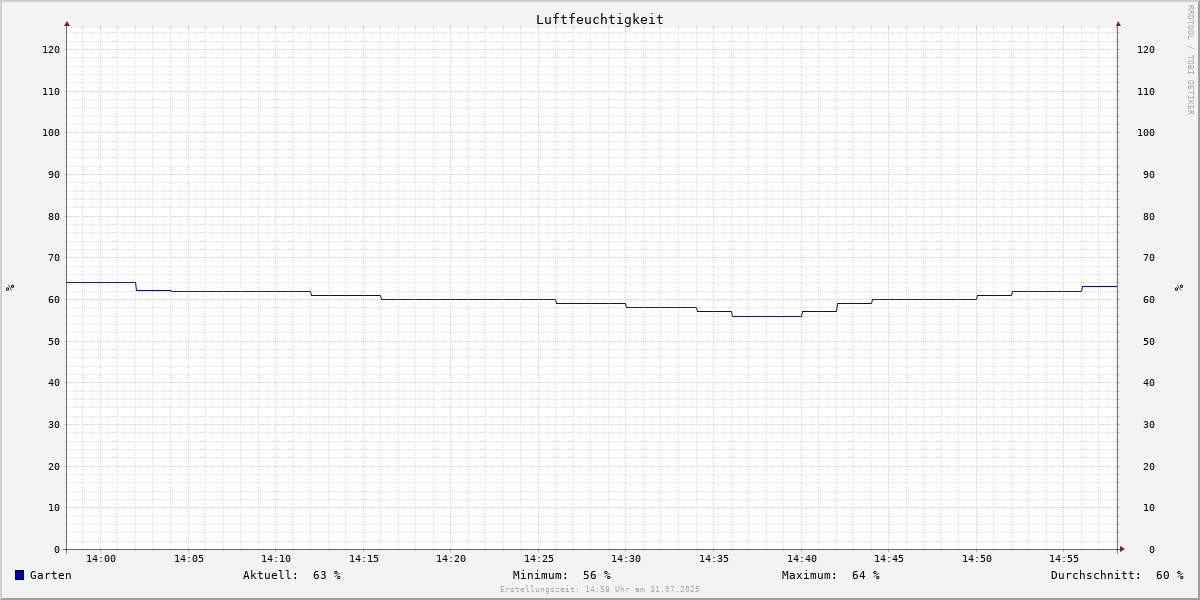The image size is (1200, 600).
Task: Select the Durchschnitt: 60 % value
Action: [1117, 575]
